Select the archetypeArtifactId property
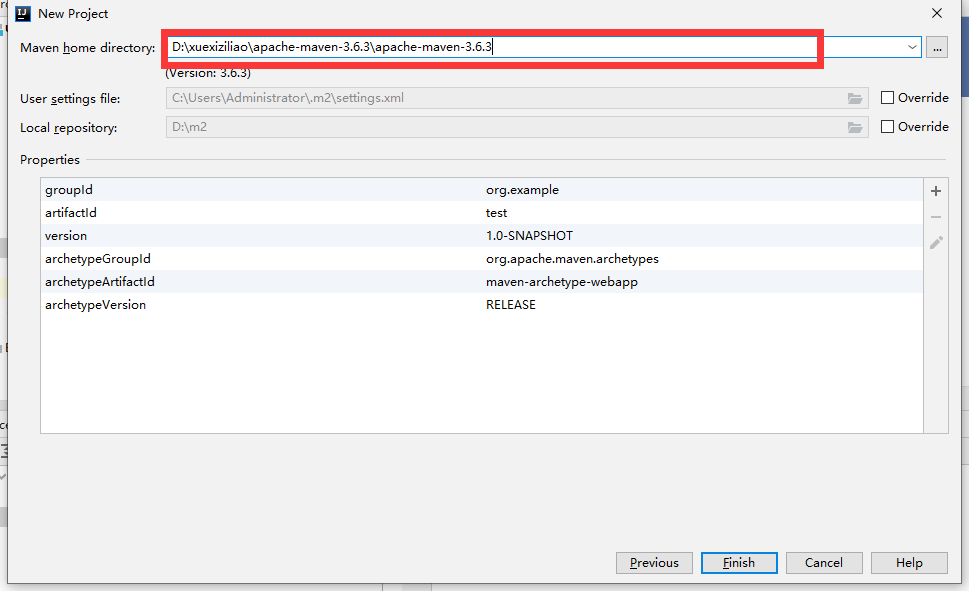This screenshot has height=591, width=969. pyautogui.click(x=99, y=282)
